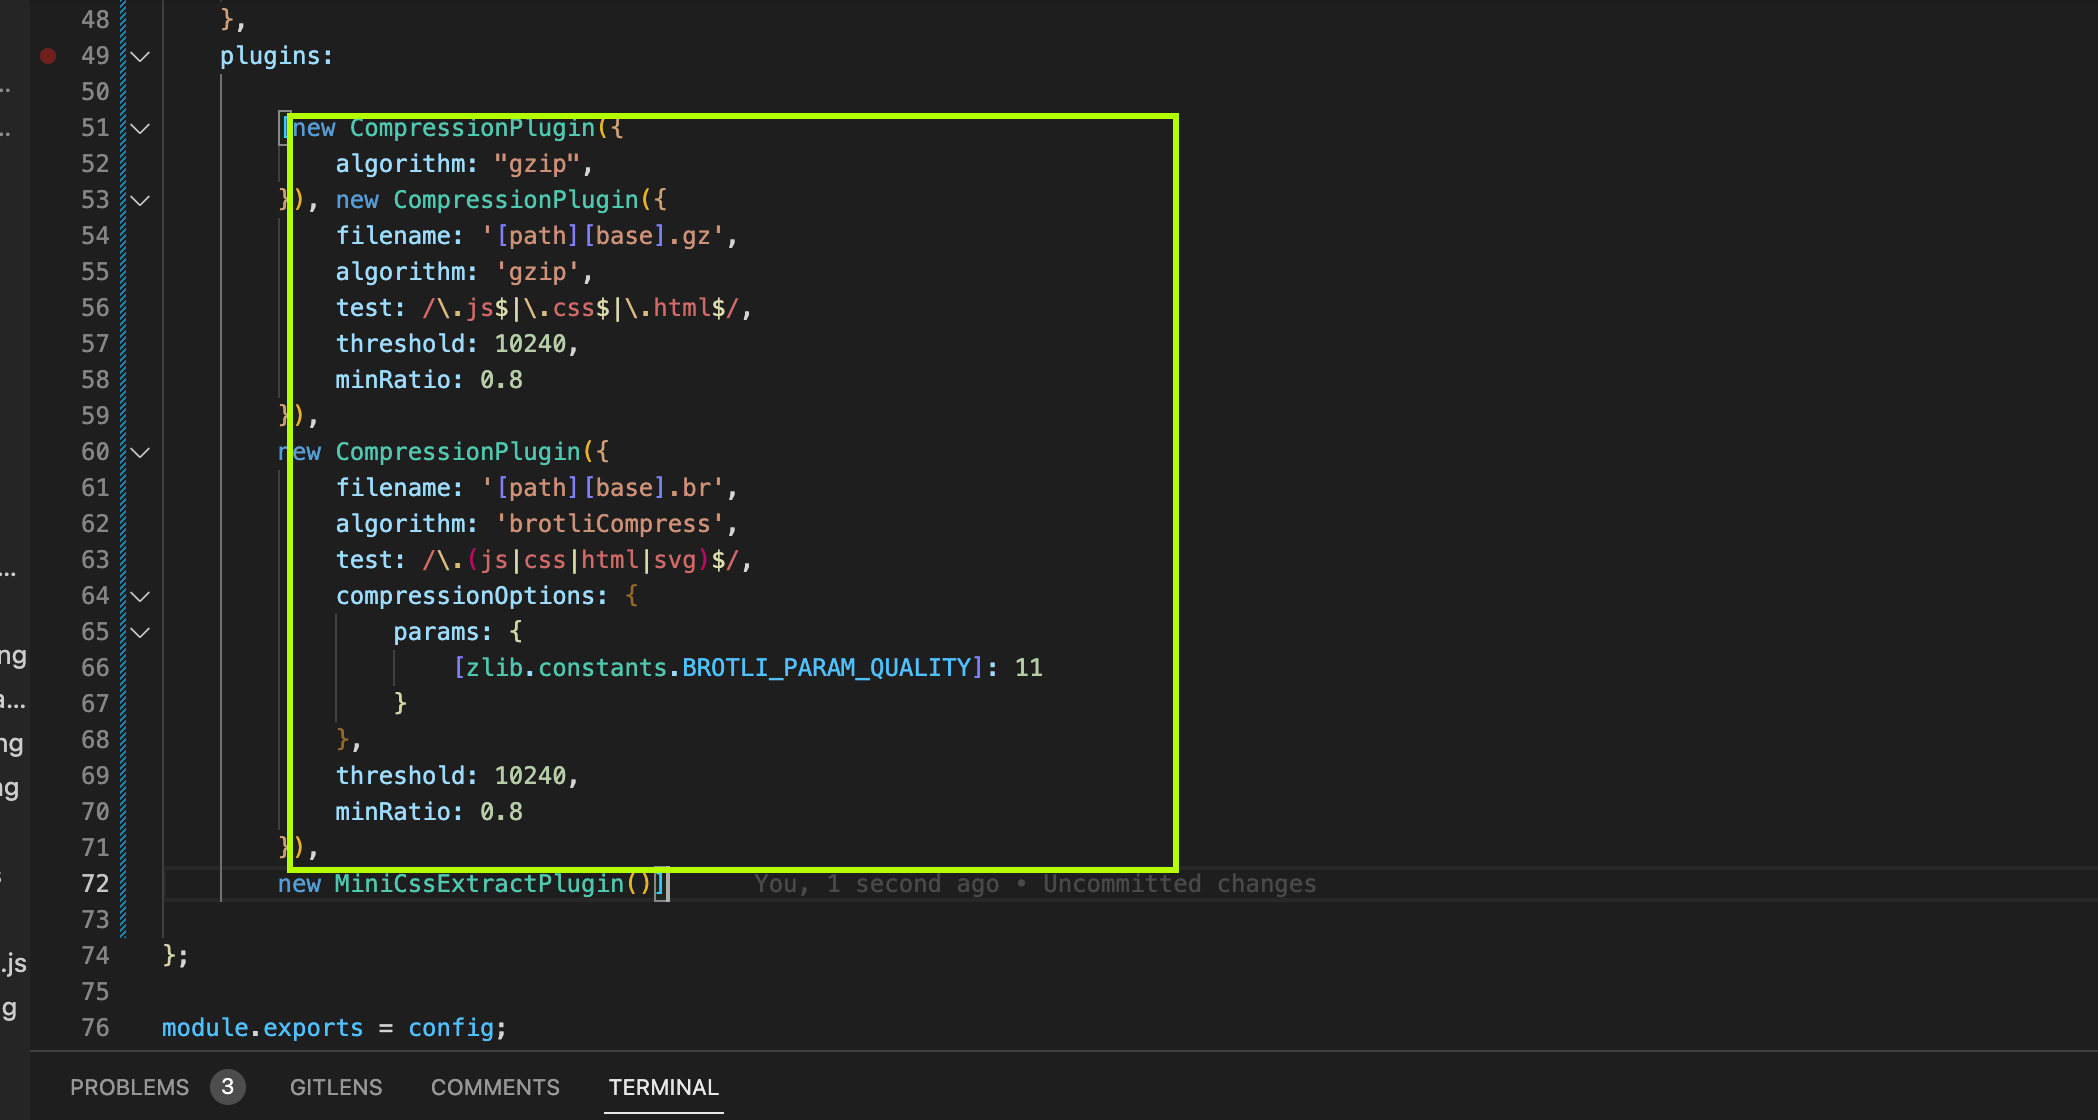Collapse the compressionOptions fold on line 64
2098x1120 pixels.
[x=139, y=596]
